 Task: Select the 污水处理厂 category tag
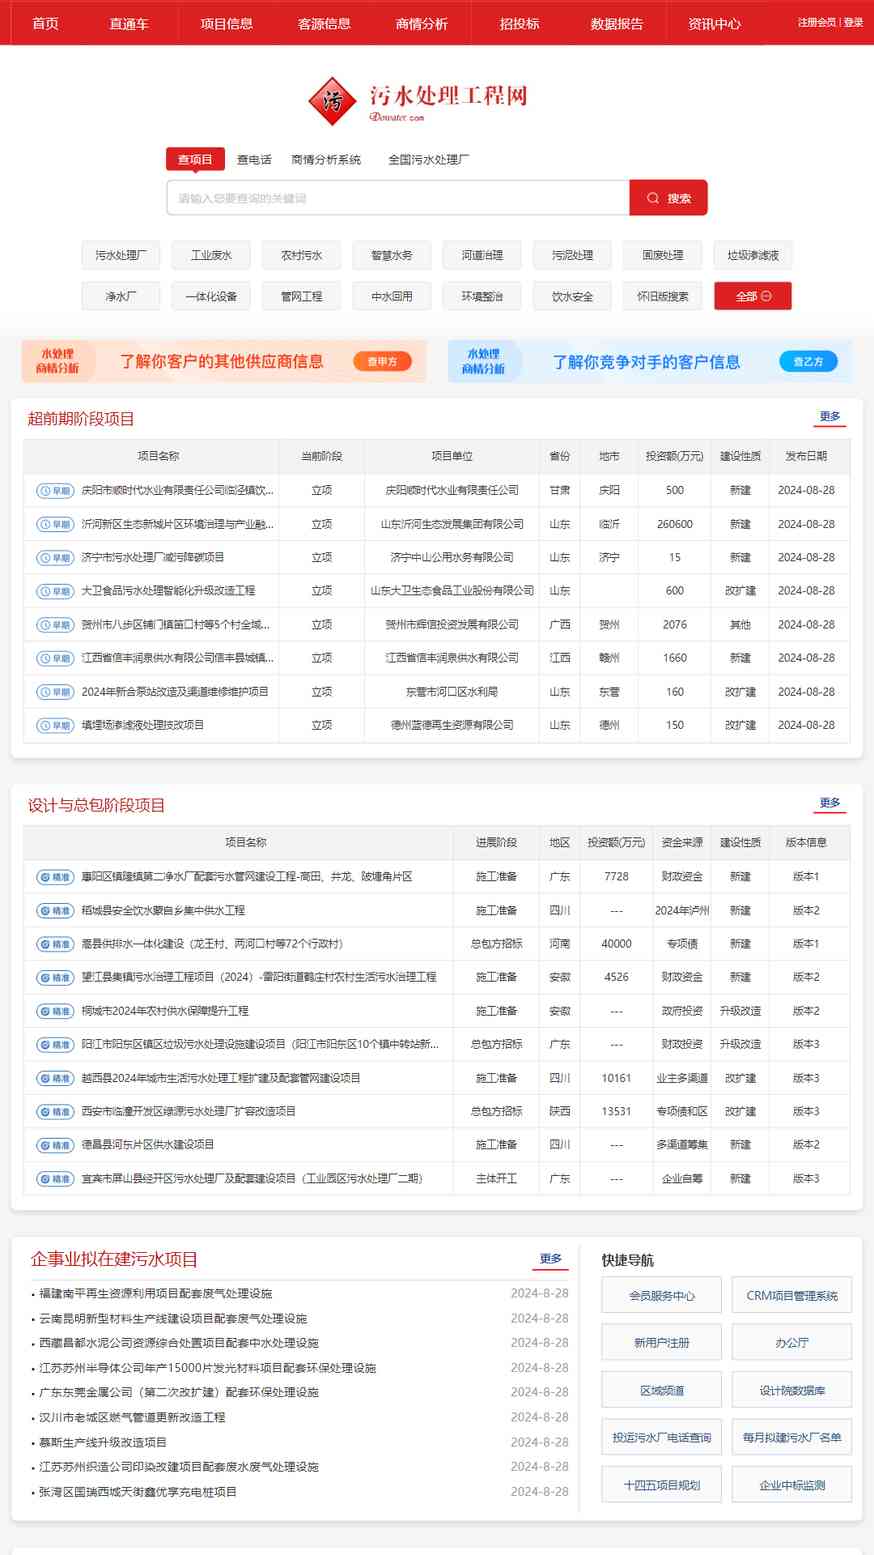pos(120,255)
